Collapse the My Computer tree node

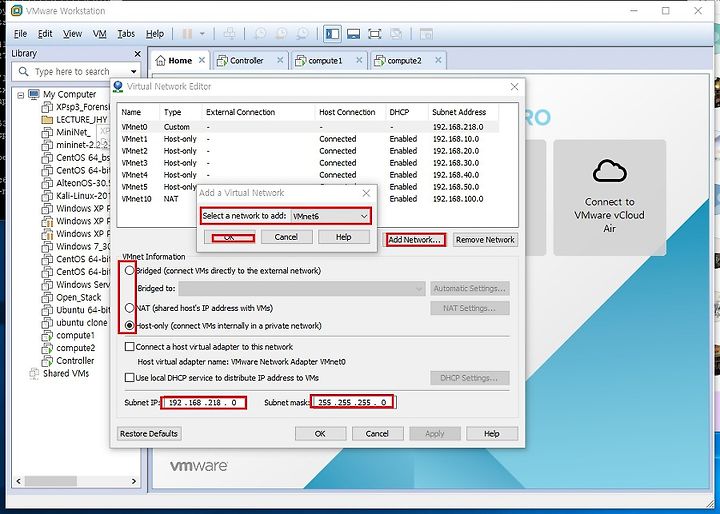pyautogui.click(x=20, y=95)
